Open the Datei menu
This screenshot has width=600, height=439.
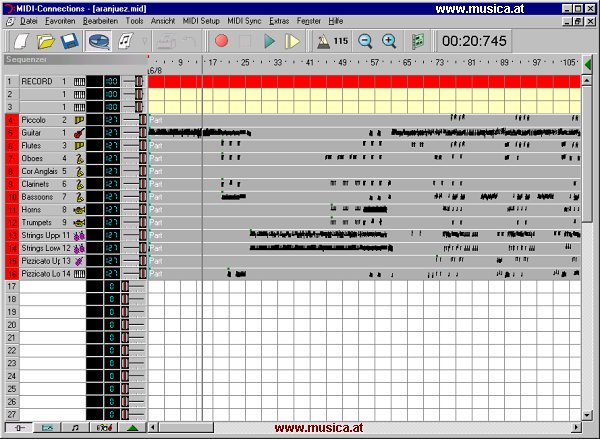pyautogui.click(x=29, y=21)
